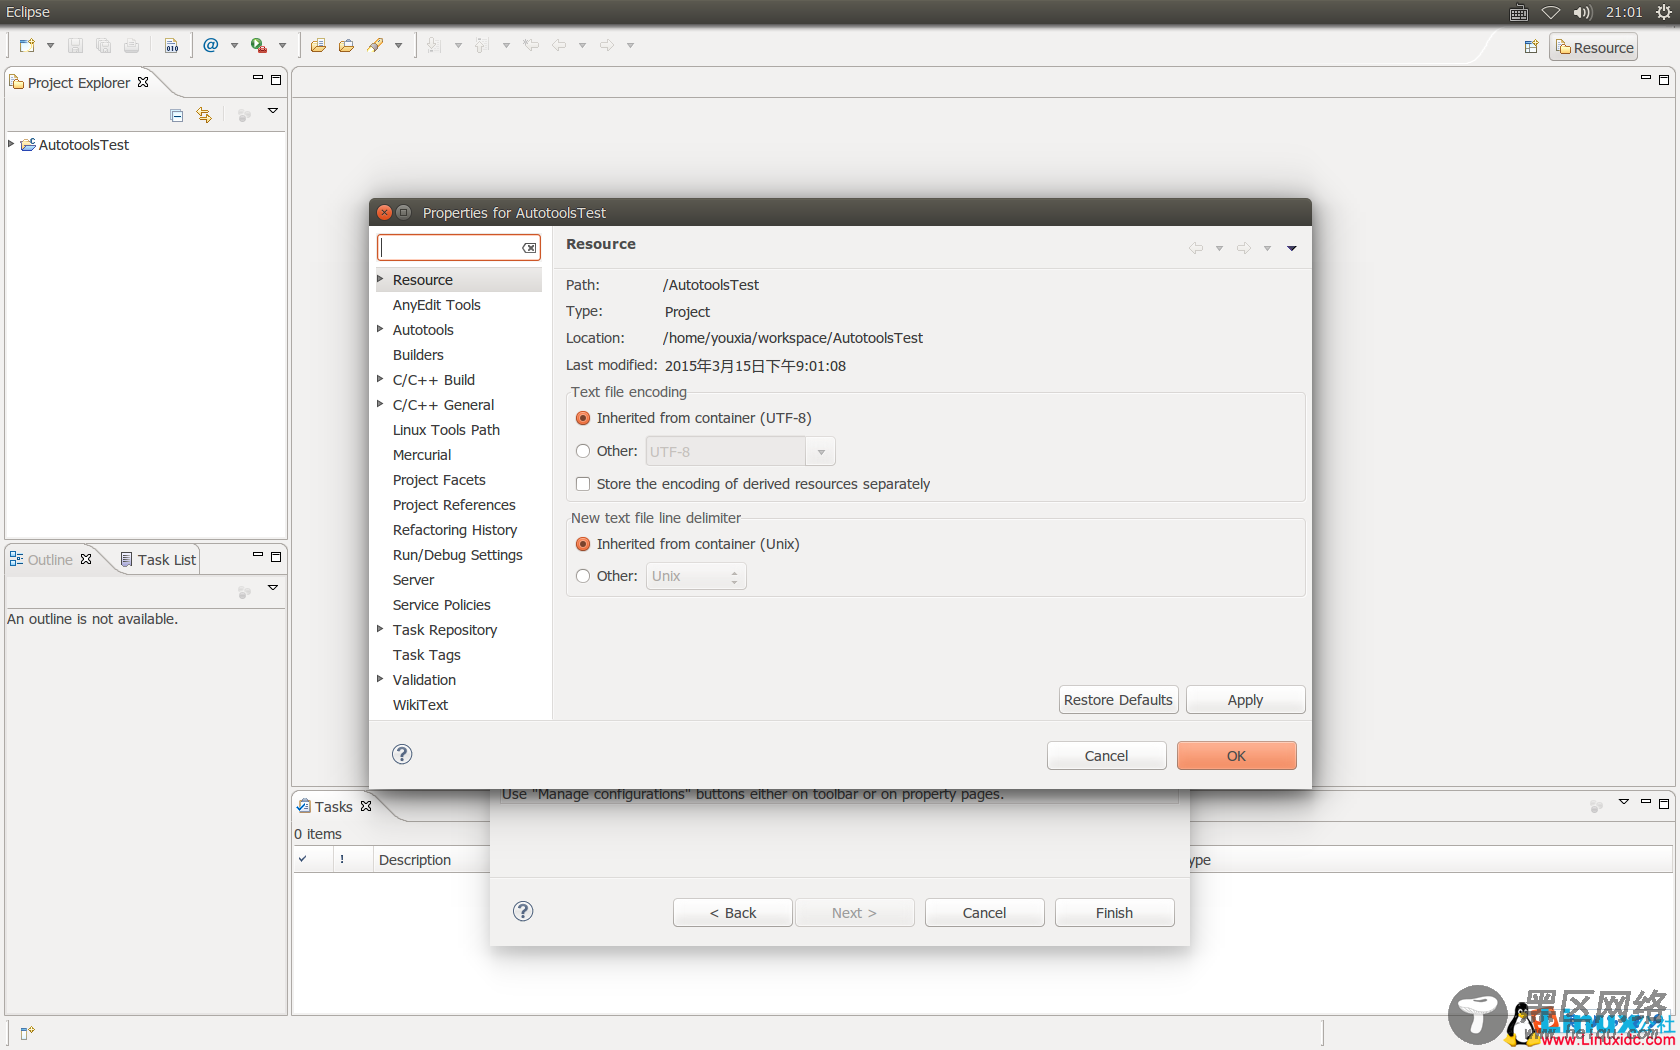Select AnyEdit Tools in the properties list

coord(436,305)
